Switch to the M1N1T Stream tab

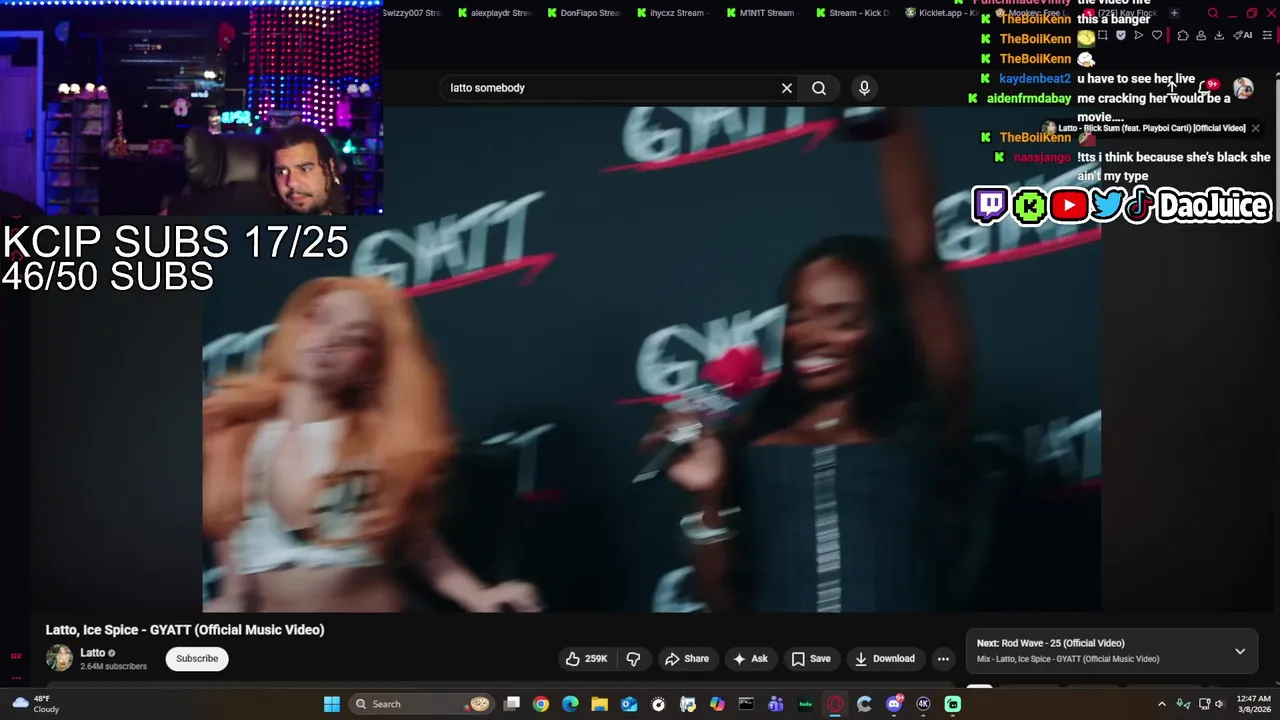click(761, 13)
